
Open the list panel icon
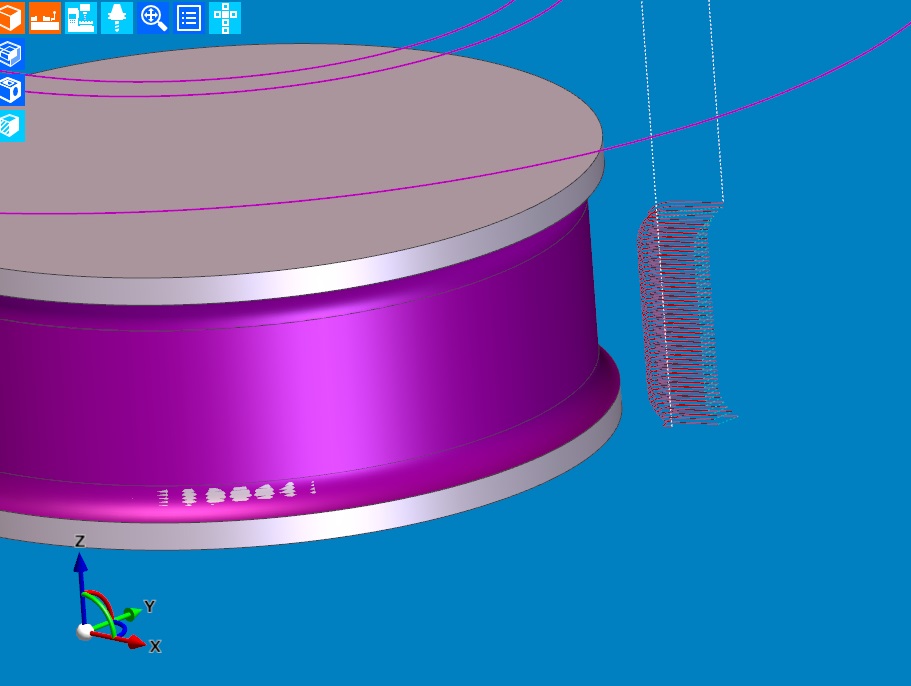(x=189, y=17)
